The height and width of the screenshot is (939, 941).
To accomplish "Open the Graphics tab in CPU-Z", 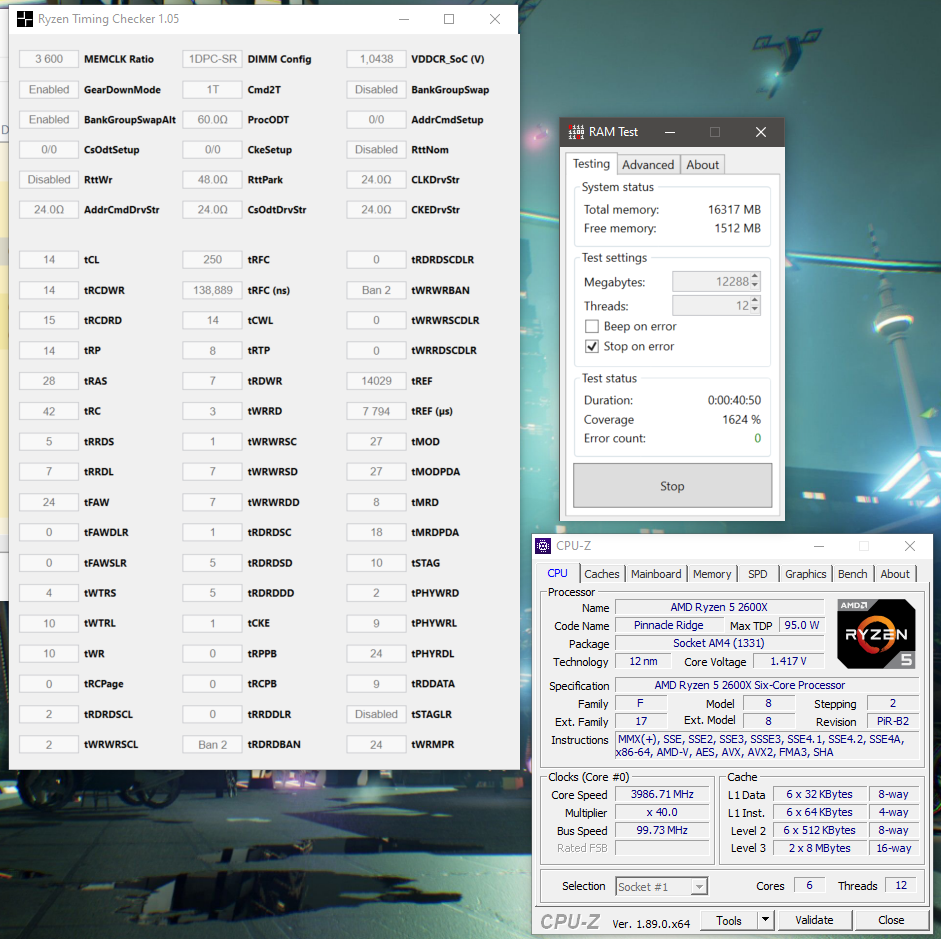I will [805, 574].
